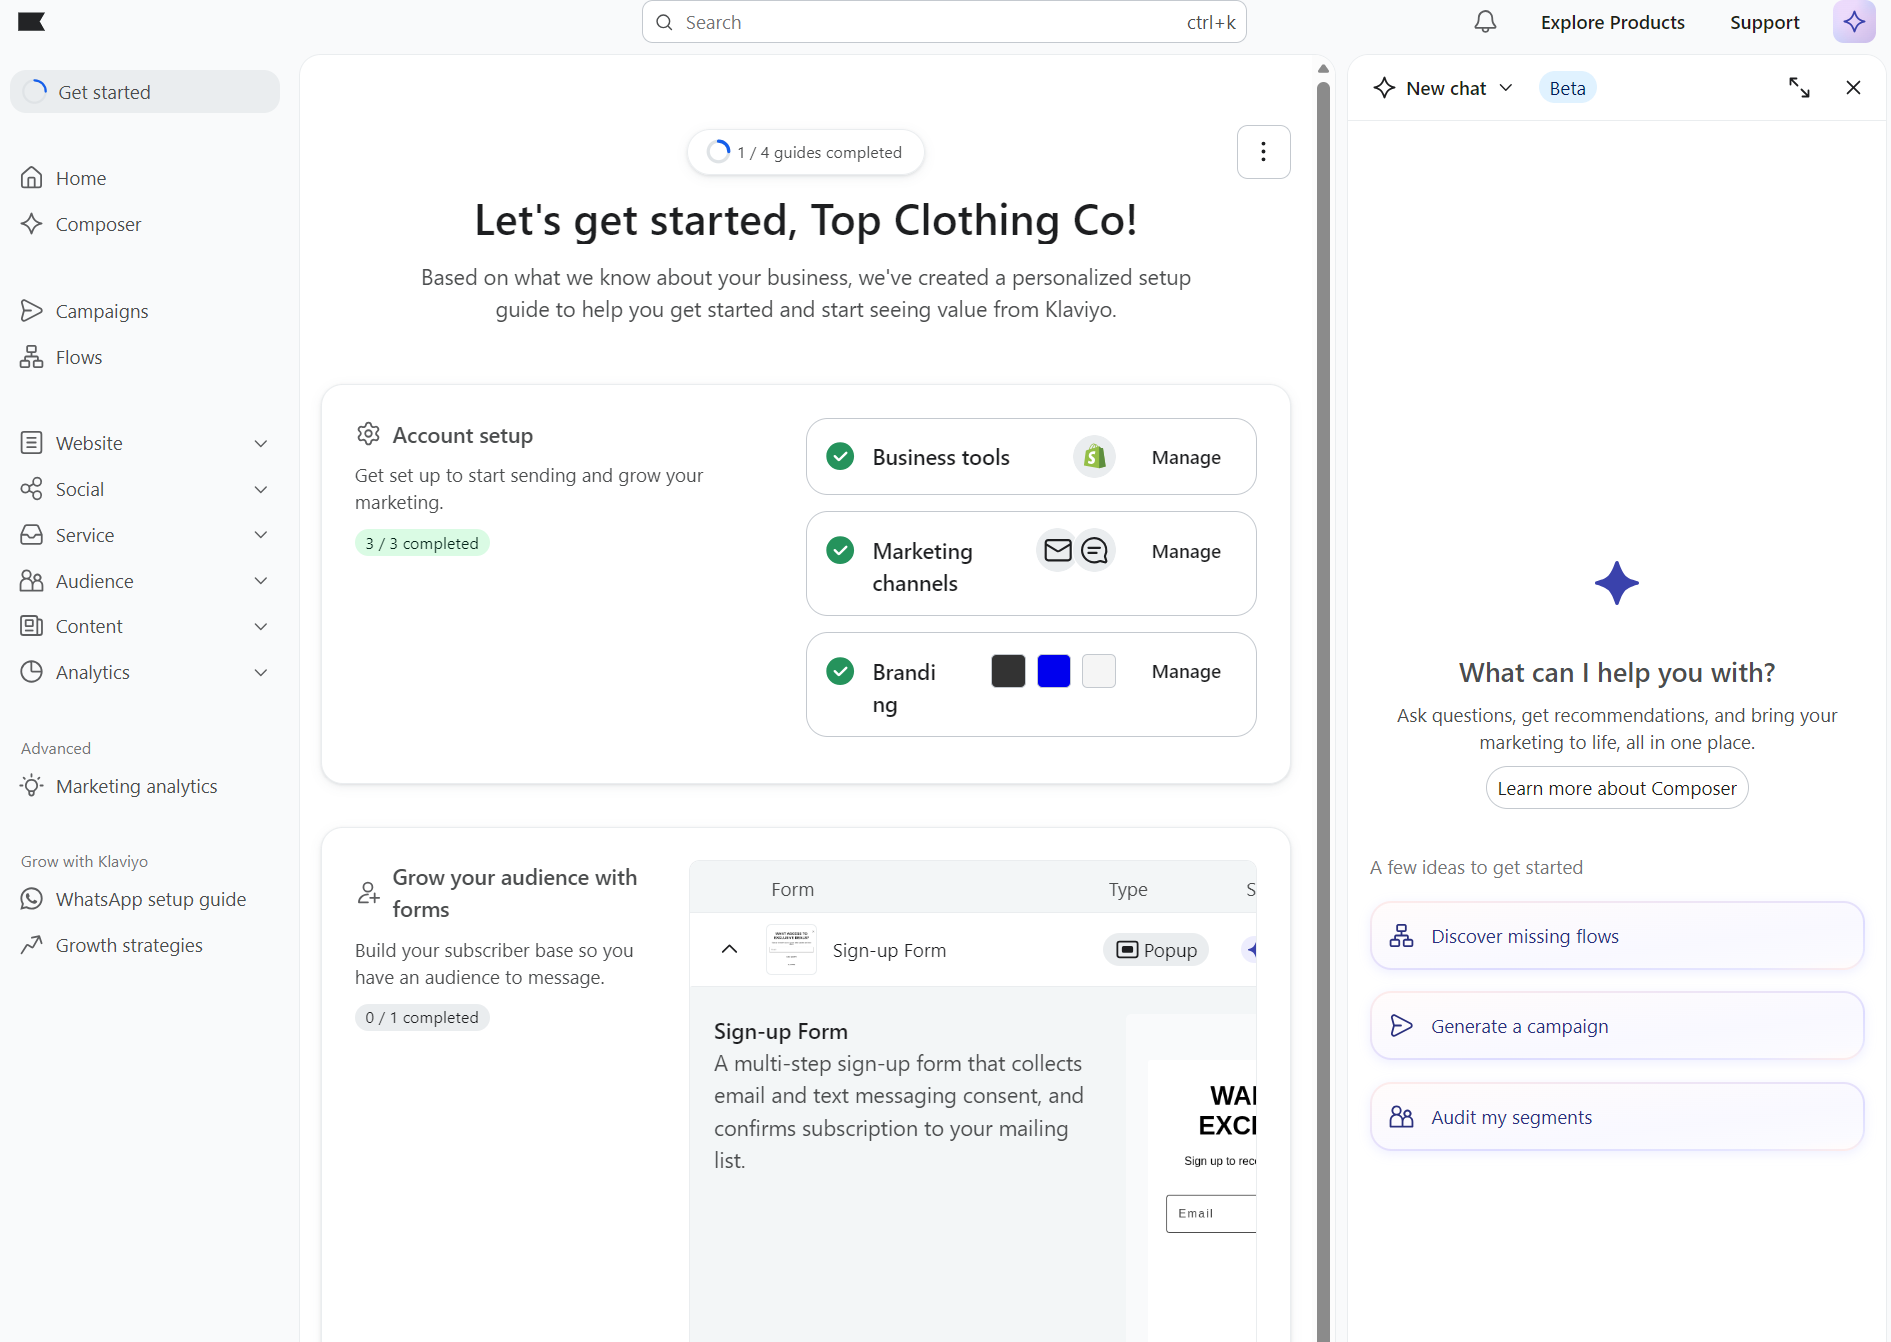The width and height of the screenshot is (1891, 1342).
Task: Expand the Service menu chevron
Action: tap(261, 535)
